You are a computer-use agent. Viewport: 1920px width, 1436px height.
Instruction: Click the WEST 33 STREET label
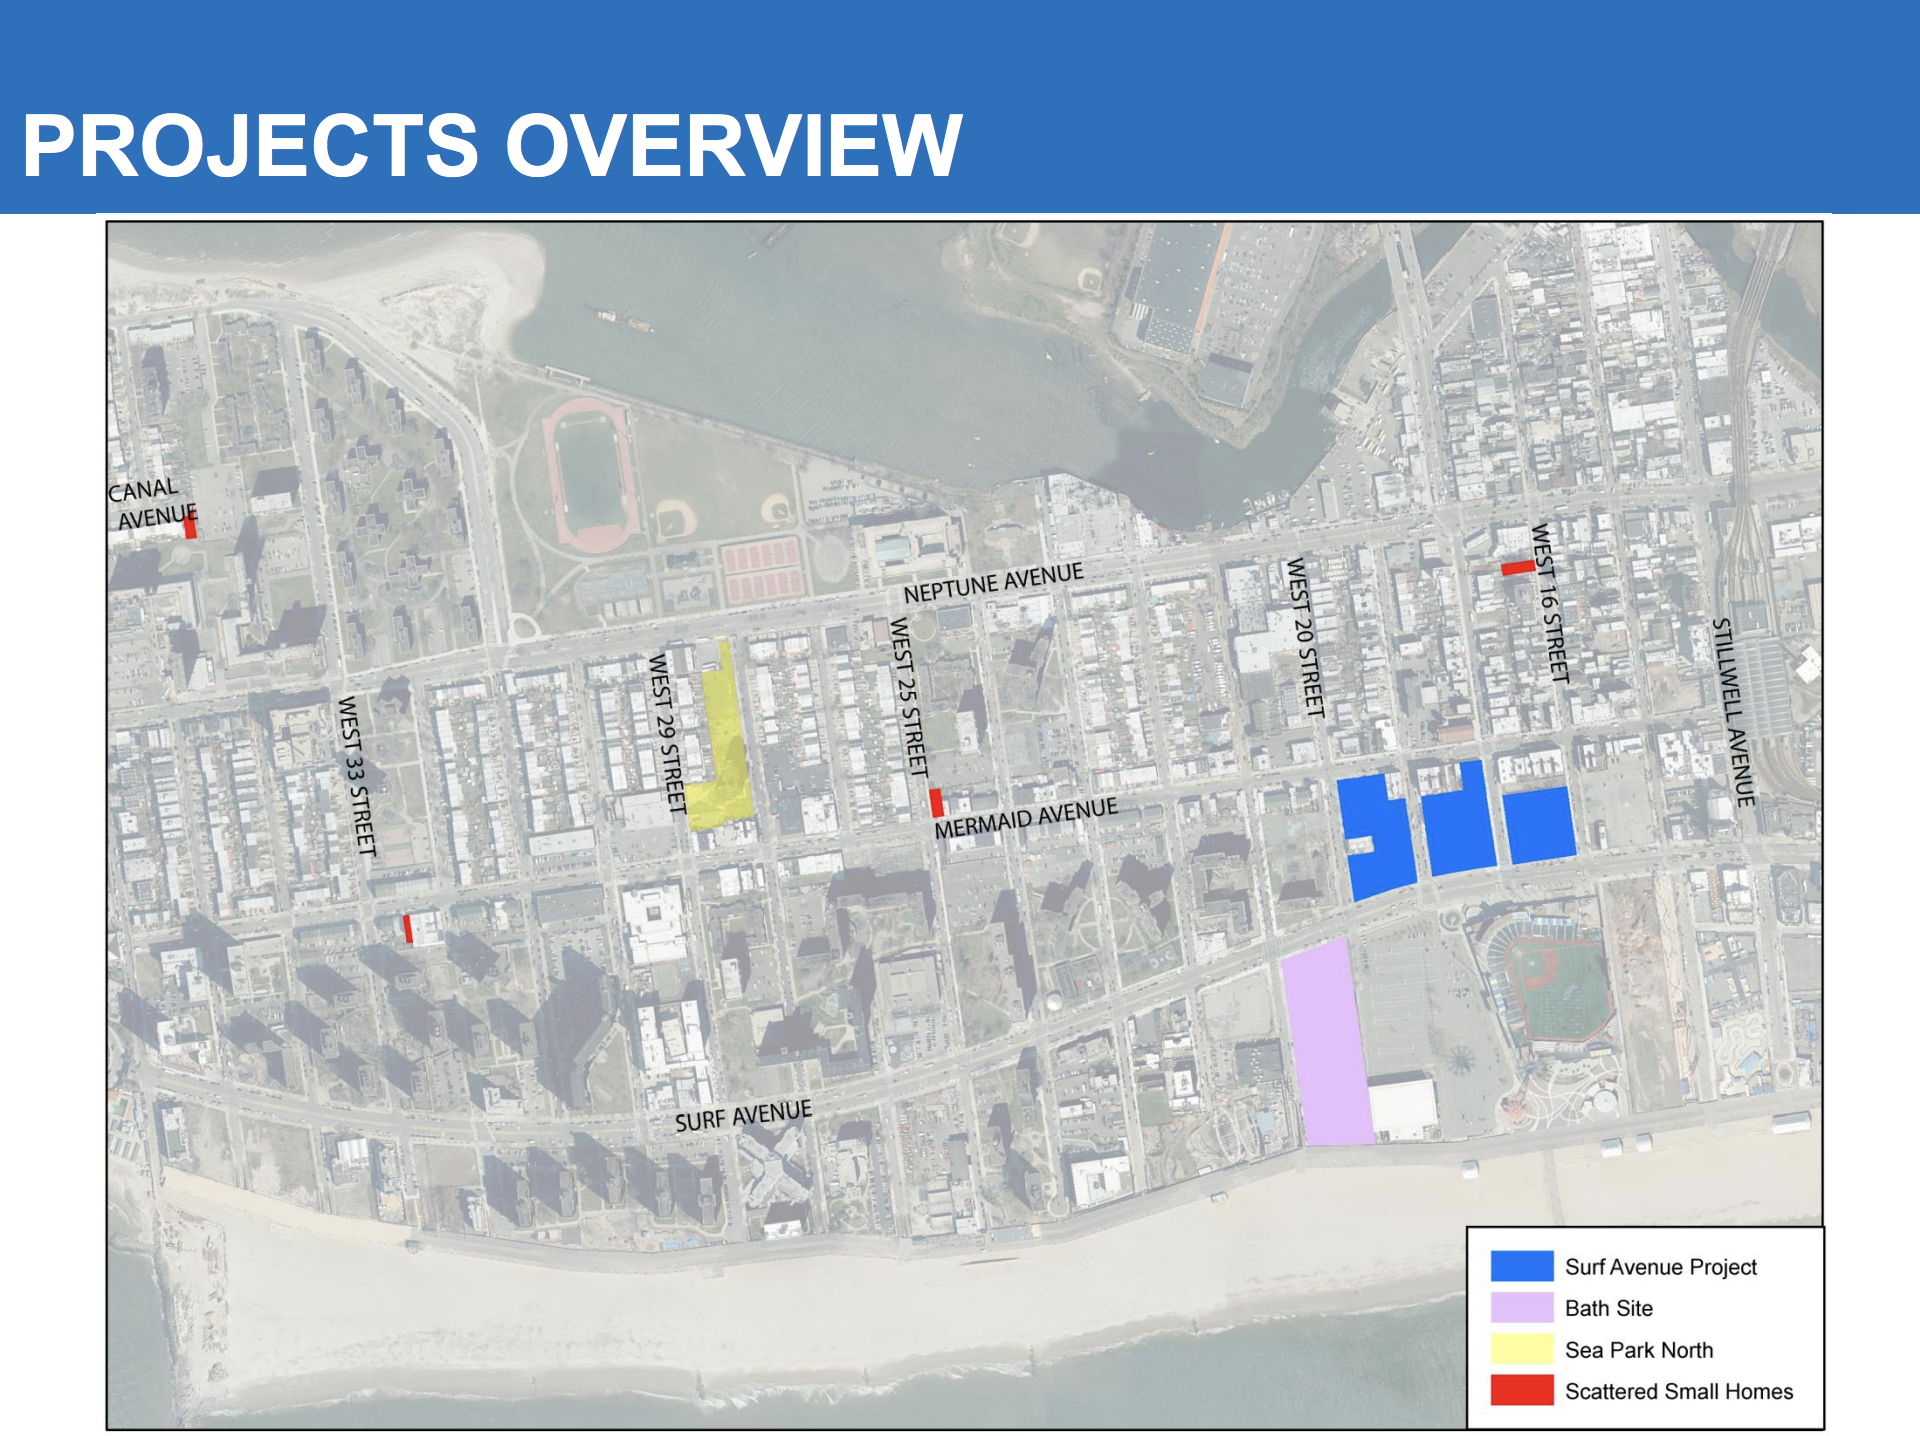click(357, 776)
